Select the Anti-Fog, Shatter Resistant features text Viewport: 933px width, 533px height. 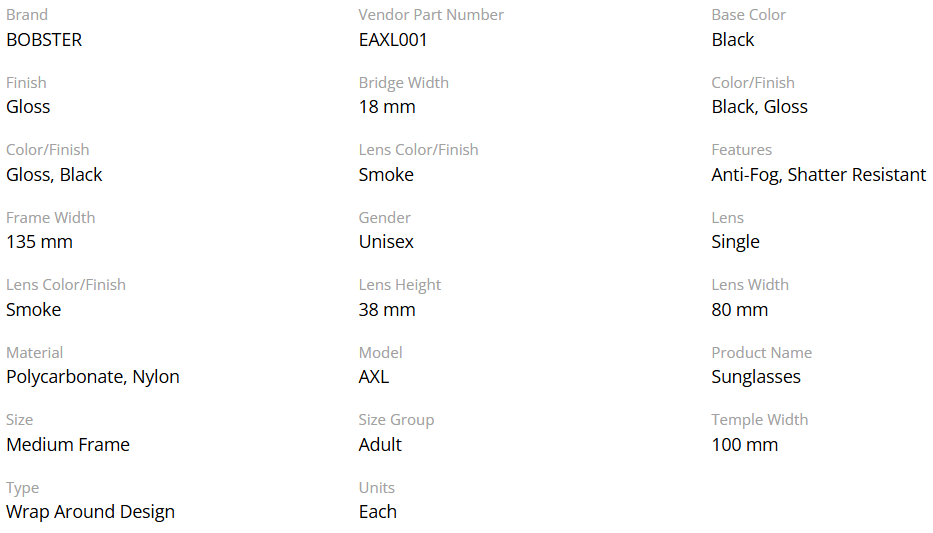click(x=818, y=175)
